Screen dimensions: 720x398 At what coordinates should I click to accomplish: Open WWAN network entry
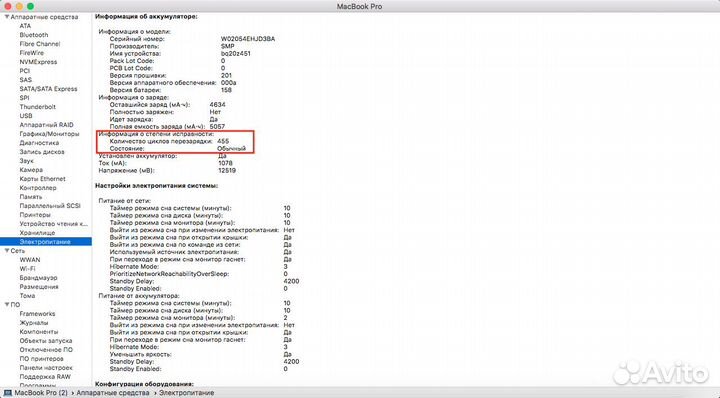click(29, 259)
